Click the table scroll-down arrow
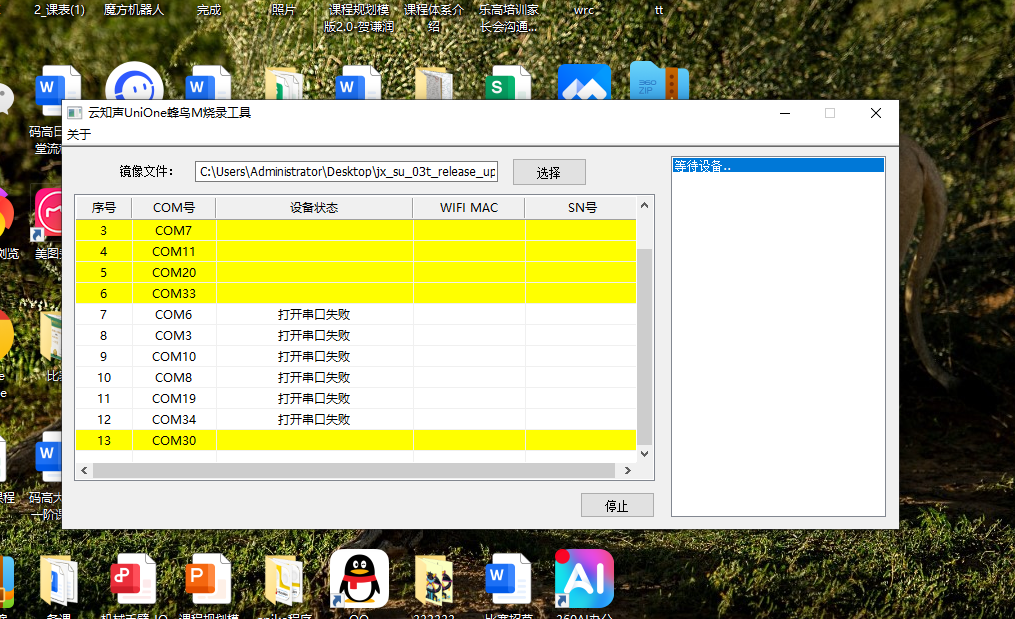The height and width of the screenshot is (619, 1015). (x=645, y=453)
